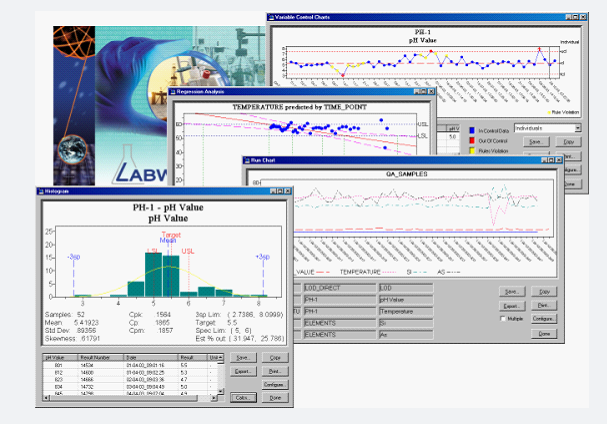The image size is (607, 424).
Task: Click the red out-of-control point at chart peak
Action: (x=539, y=49)
